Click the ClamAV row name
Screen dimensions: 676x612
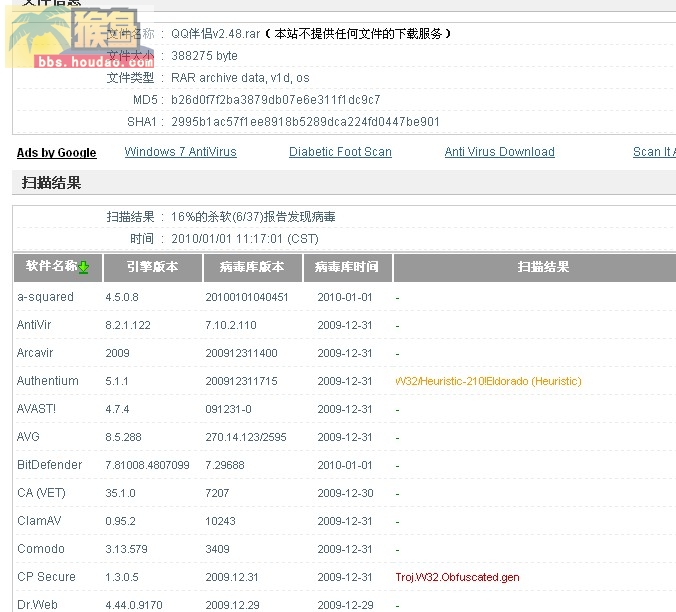tap(39, 521)
